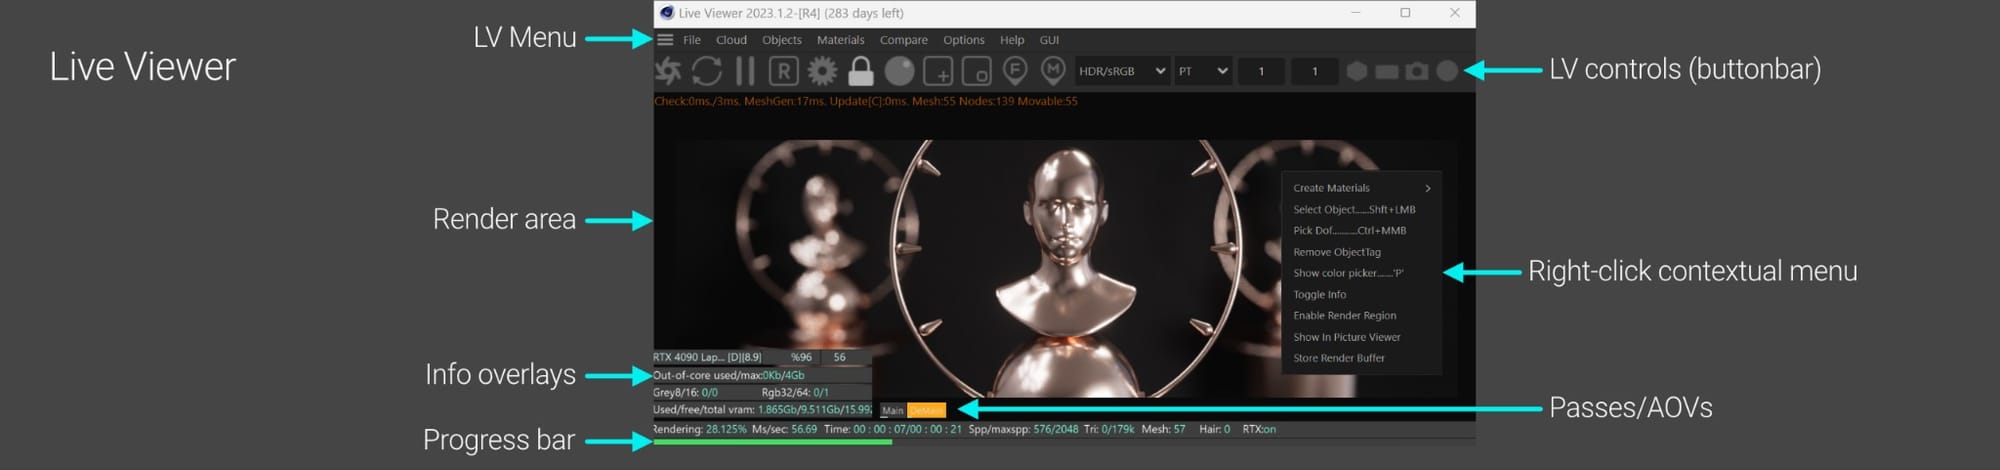Click the Ms/sec: 56.69 status text
Screen dimensions: 2000x470
pos(784,429)
